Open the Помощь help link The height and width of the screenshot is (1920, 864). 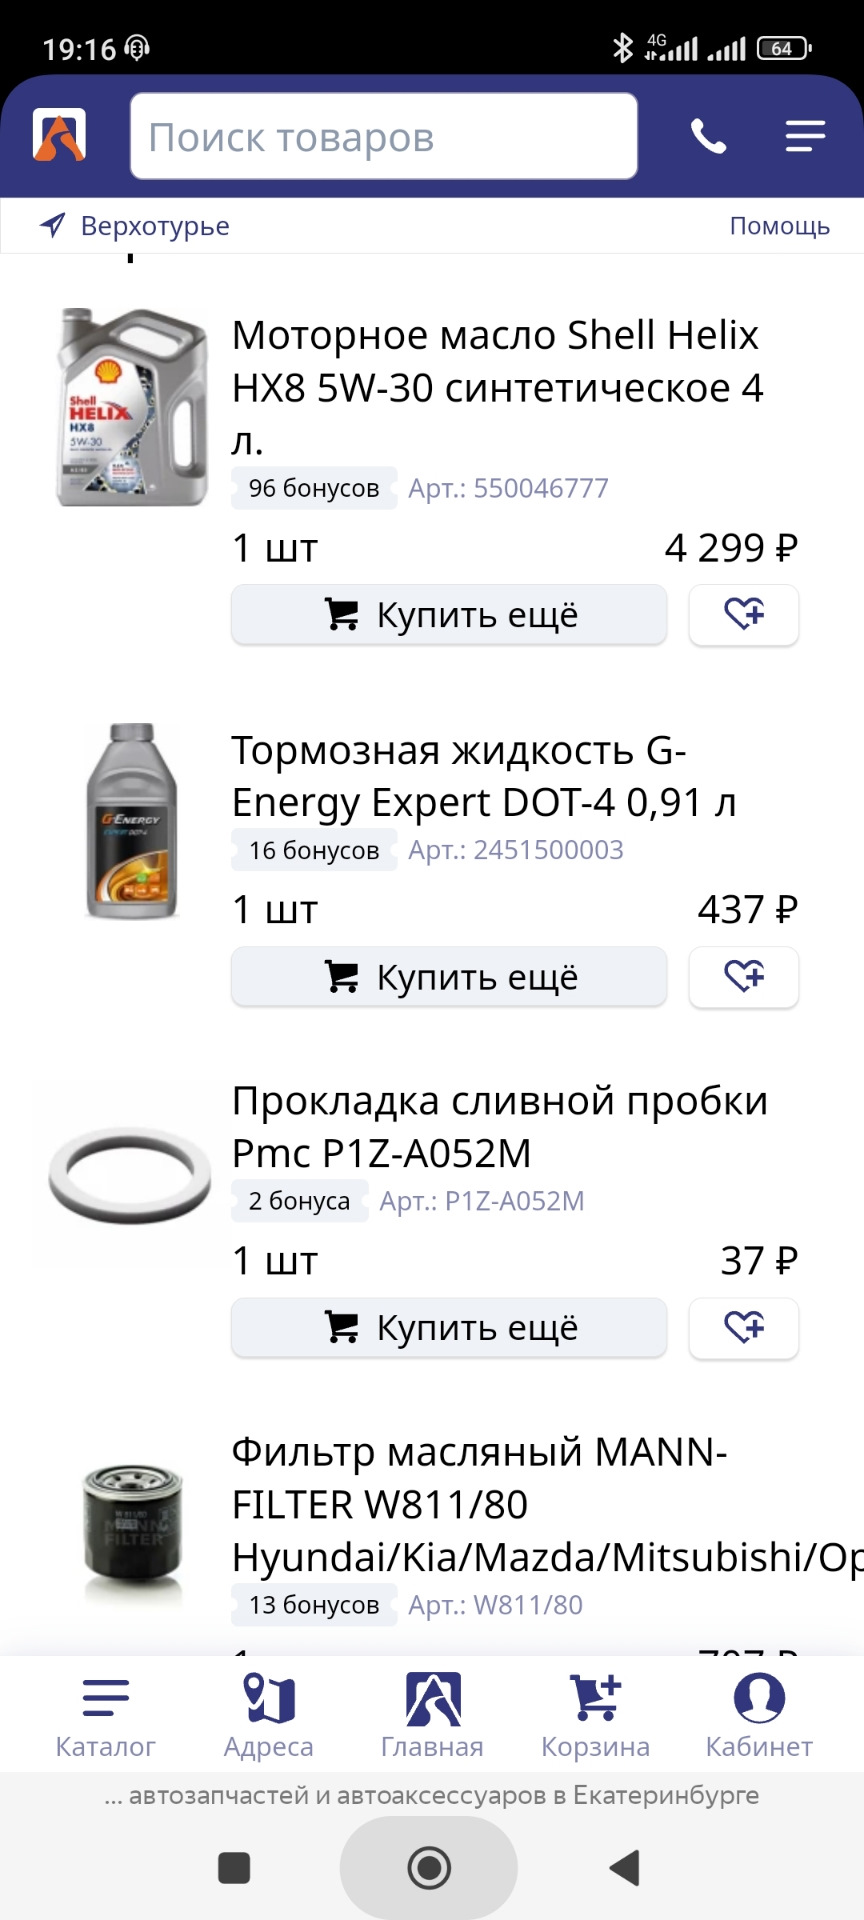coord(779,226)
